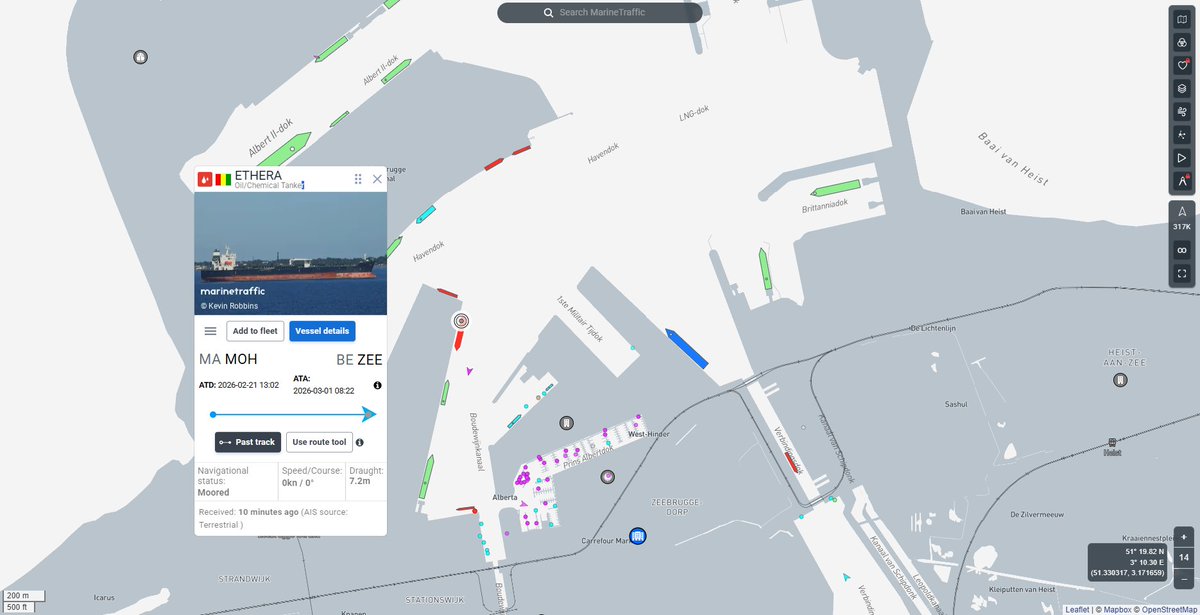Click Use route tool button
Screen dimensions: 1200x615
pyautogui.click(x=318, y=442)
